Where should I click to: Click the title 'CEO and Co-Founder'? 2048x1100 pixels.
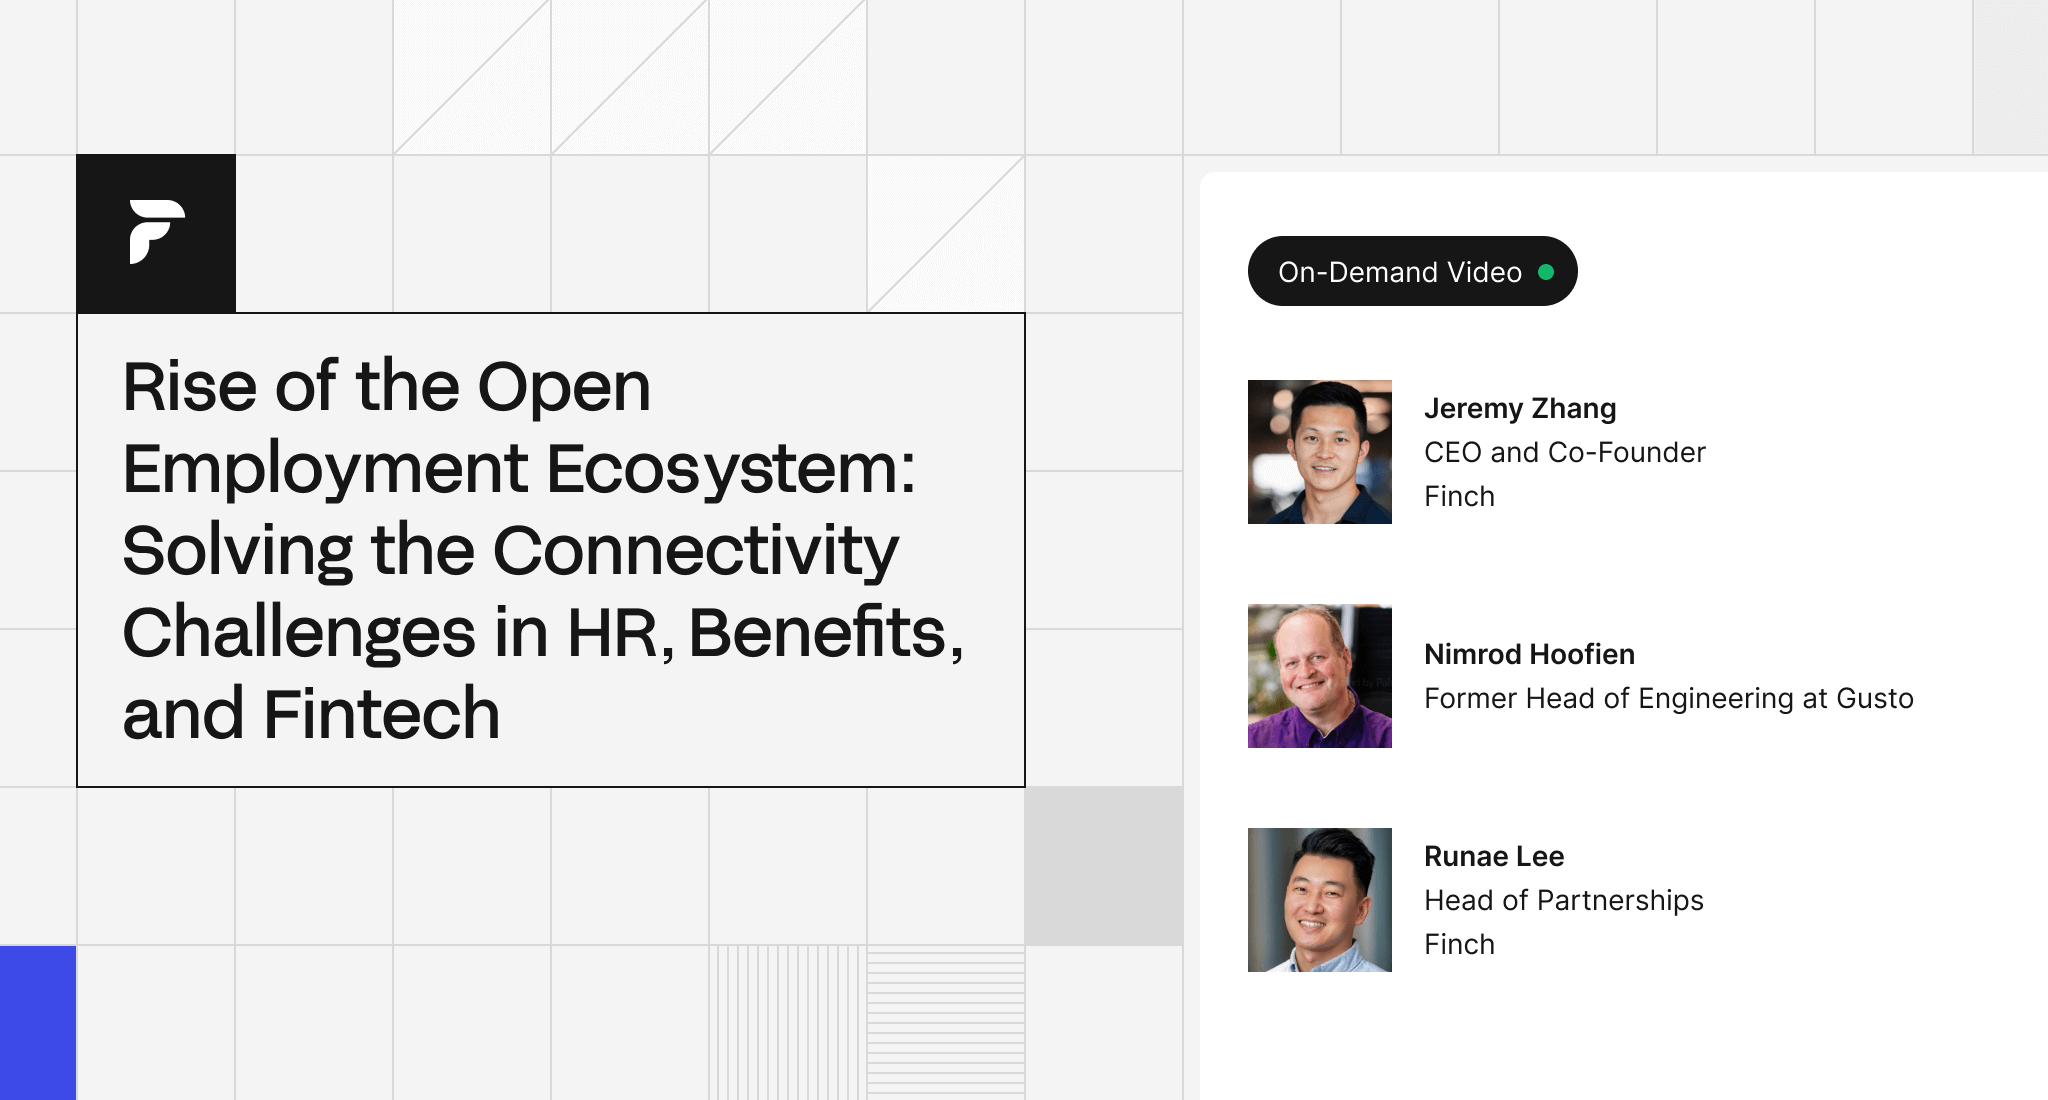tap(1565, 452)
